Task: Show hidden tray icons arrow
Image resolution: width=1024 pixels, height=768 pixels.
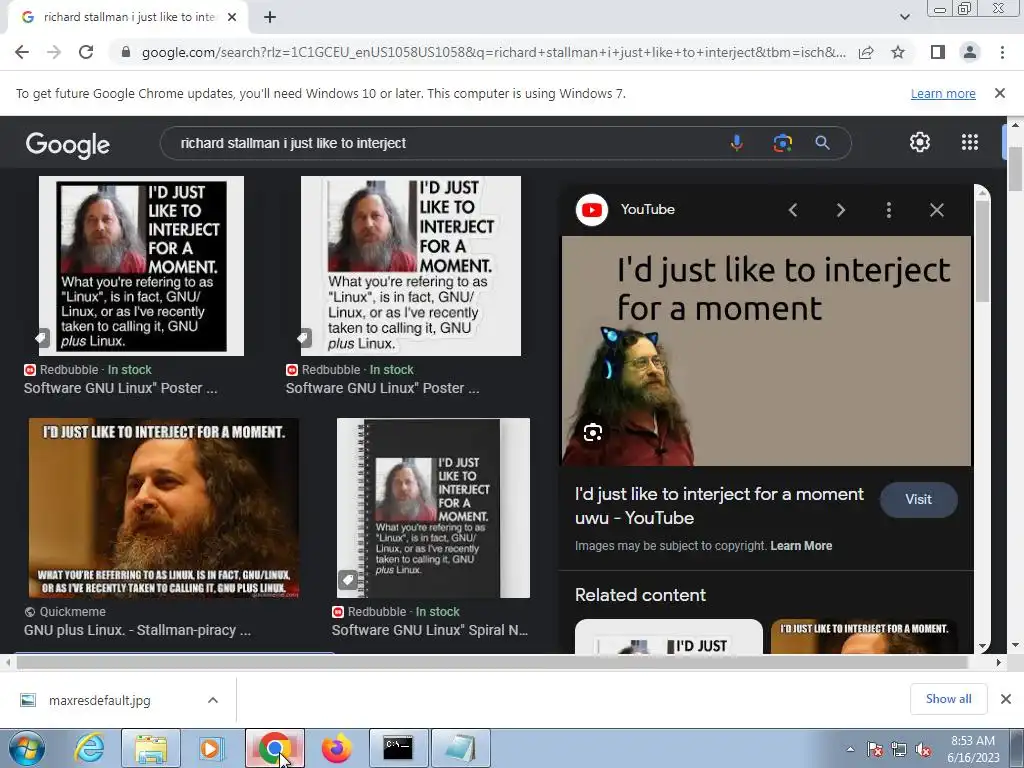Action: (850, 749)
